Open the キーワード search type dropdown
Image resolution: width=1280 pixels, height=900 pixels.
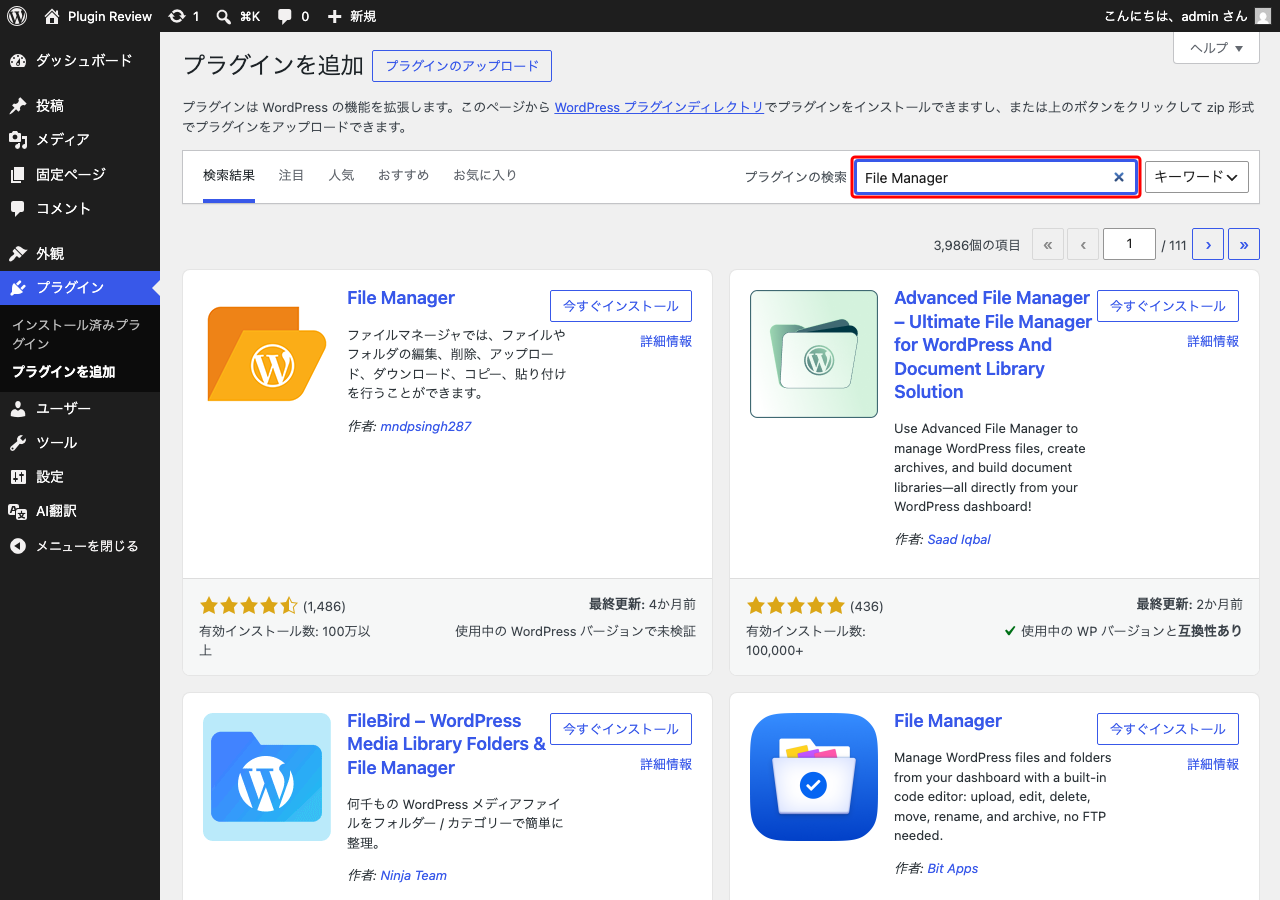[x=1197, y=177]
